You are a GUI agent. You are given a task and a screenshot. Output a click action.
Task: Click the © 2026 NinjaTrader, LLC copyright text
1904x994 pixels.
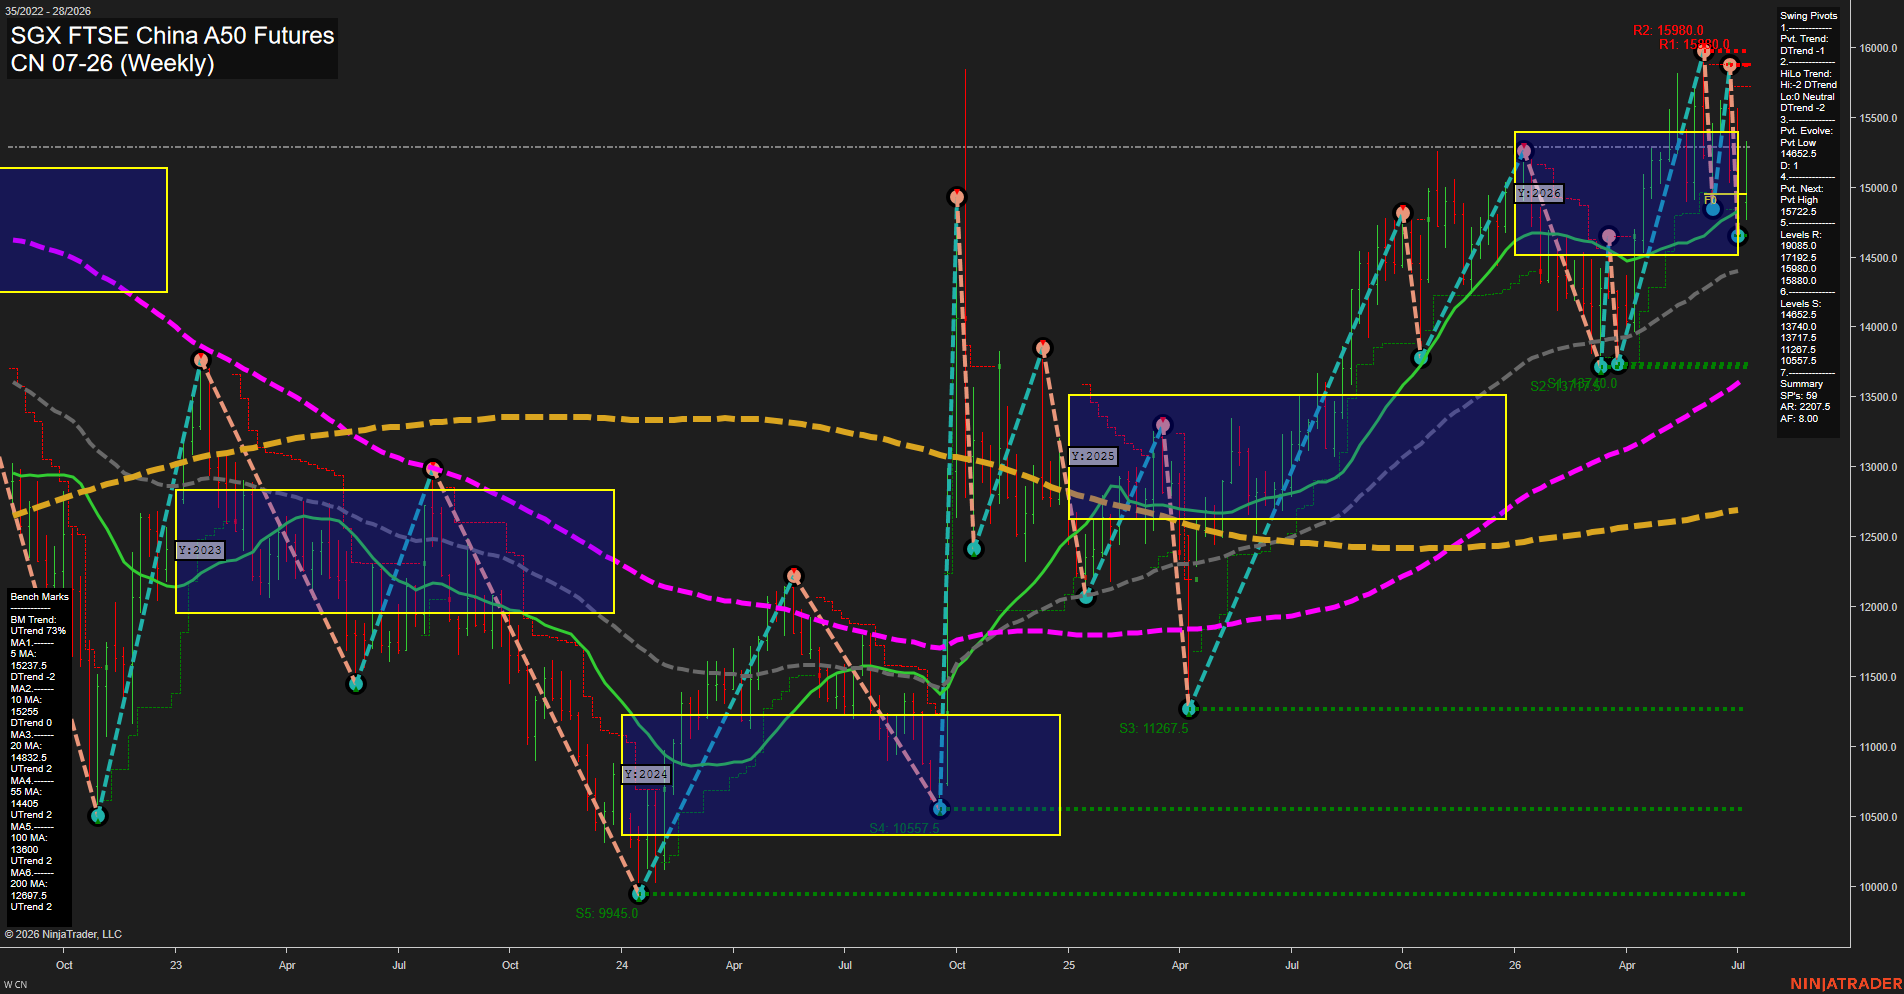63,934
